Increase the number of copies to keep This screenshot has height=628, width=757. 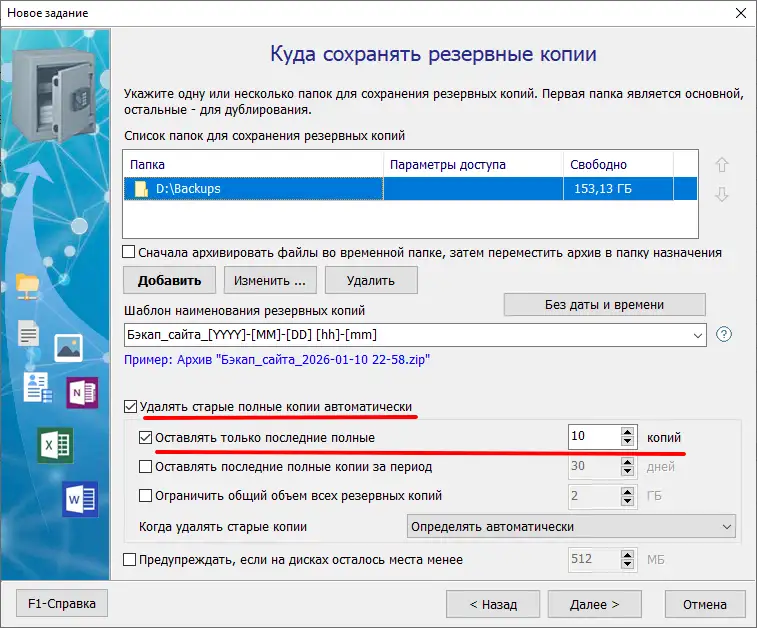627,432
